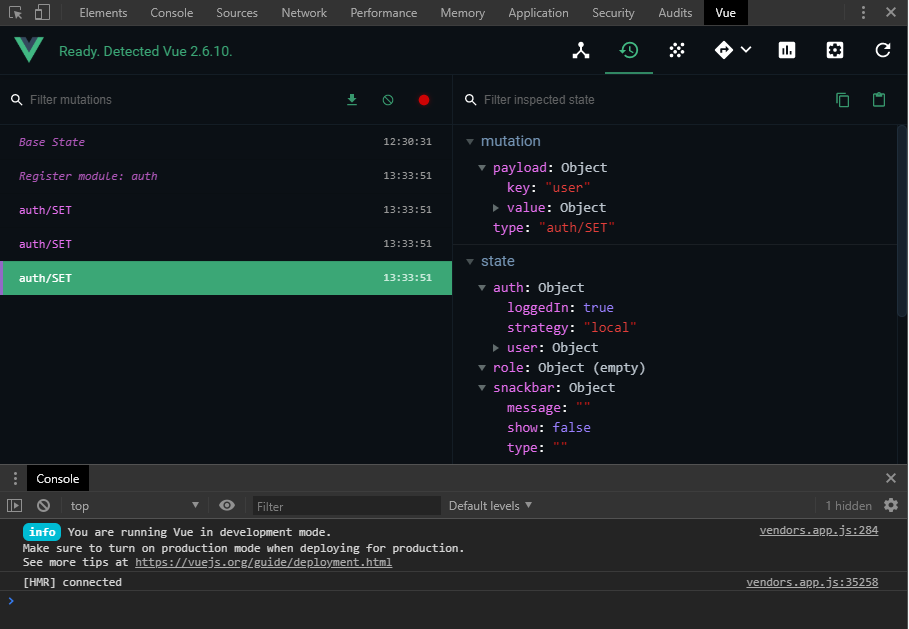The height and width of the screenshot is (629, 909).
Task: Switch to the Console tab in top bar
Action: [172, 13]
